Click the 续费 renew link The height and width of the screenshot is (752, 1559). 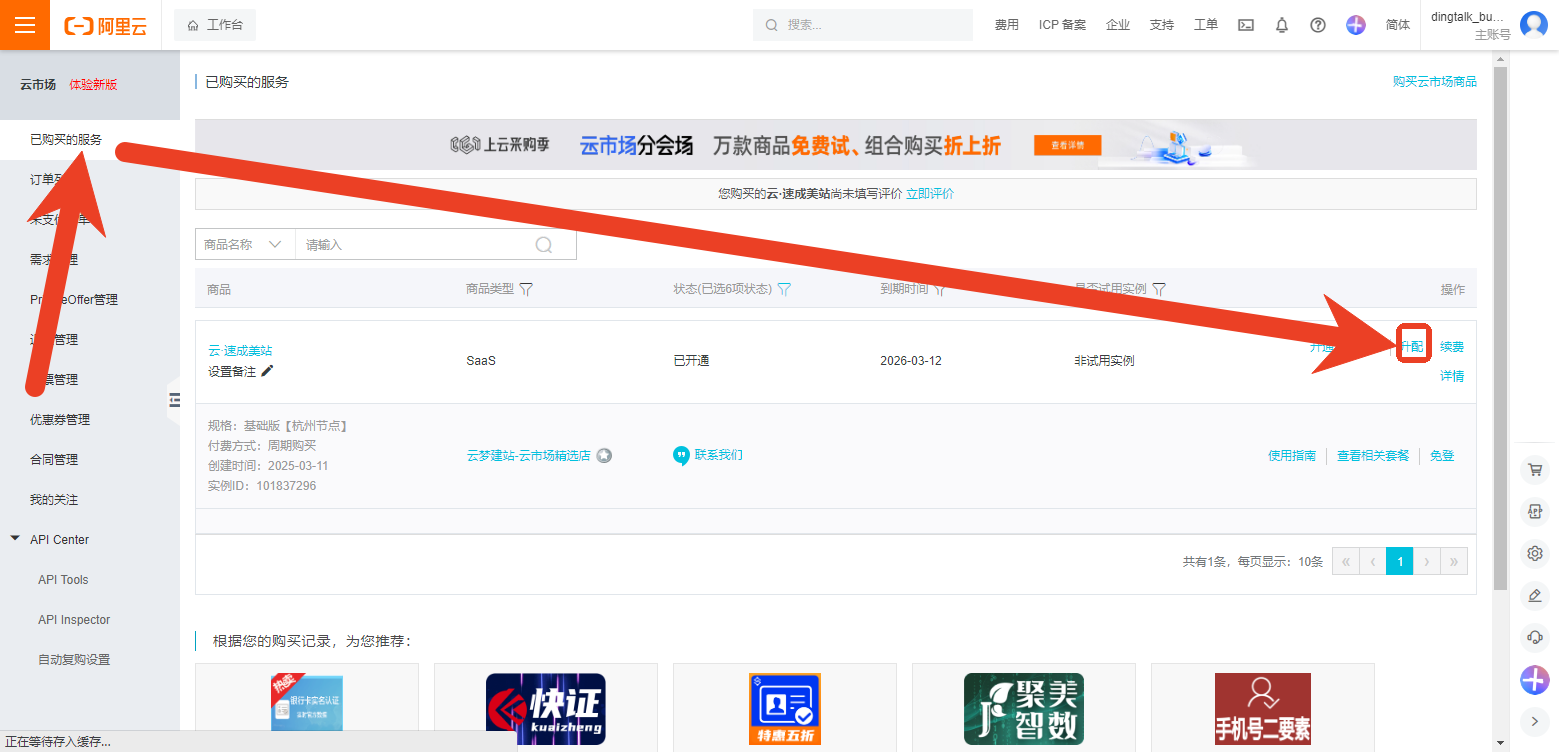(1452, 347)
